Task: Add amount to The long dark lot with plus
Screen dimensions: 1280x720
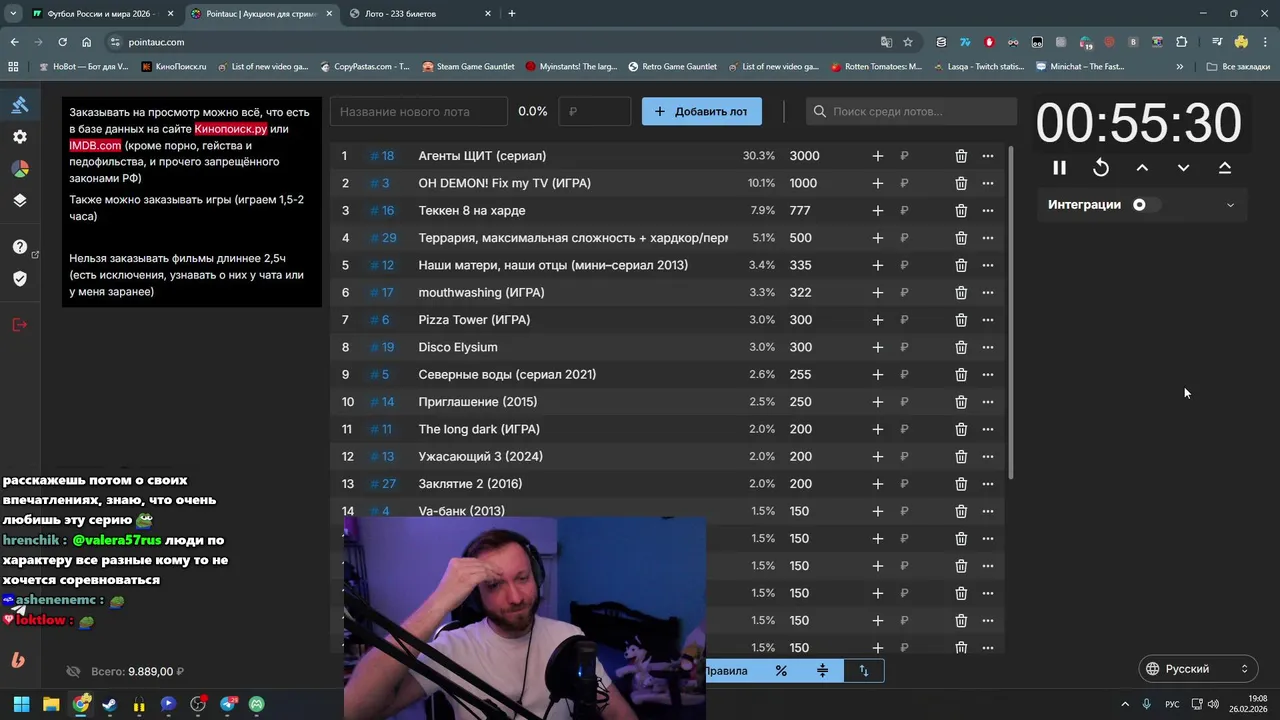Action: (877, 429)
